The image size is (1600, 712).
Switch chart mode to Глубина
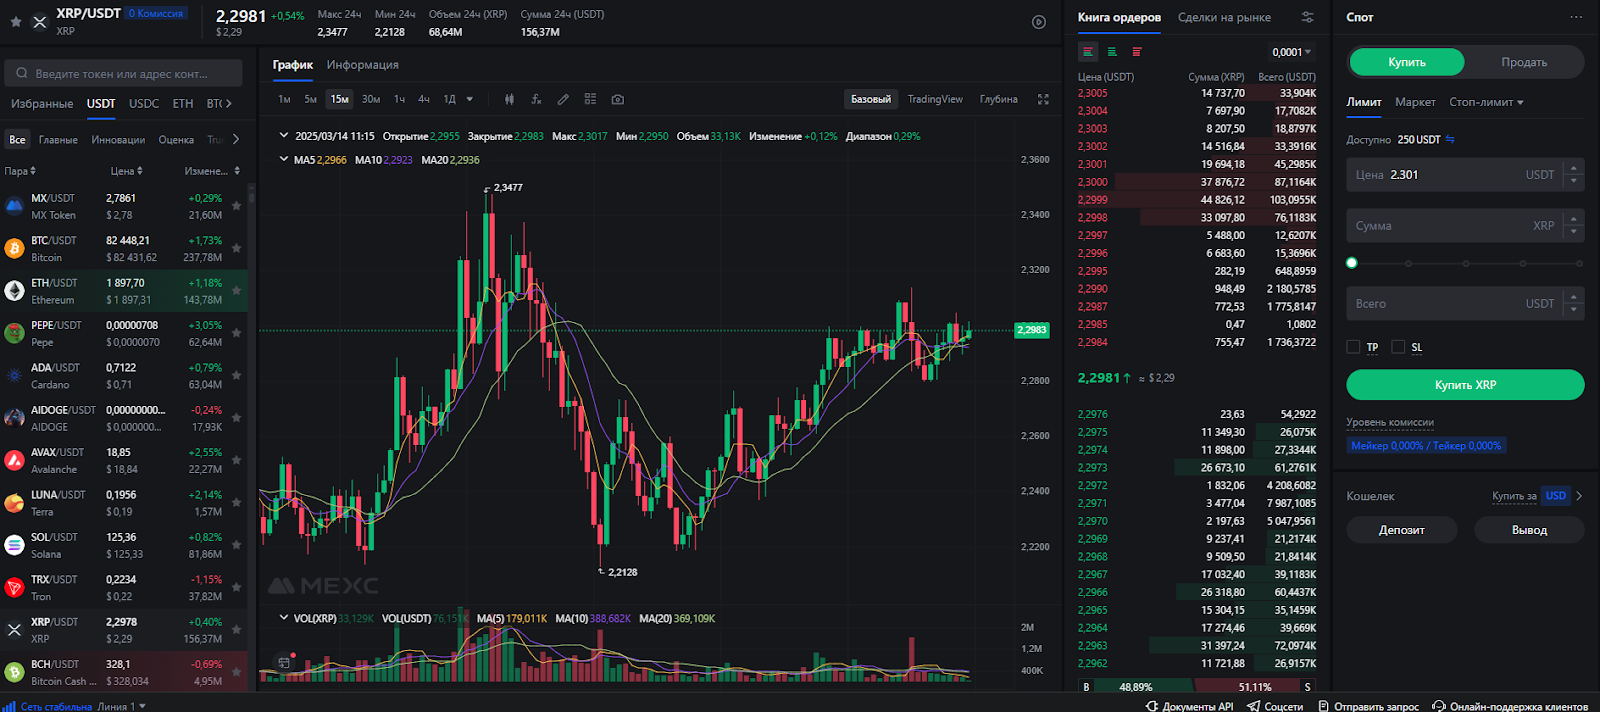point(999,99)
